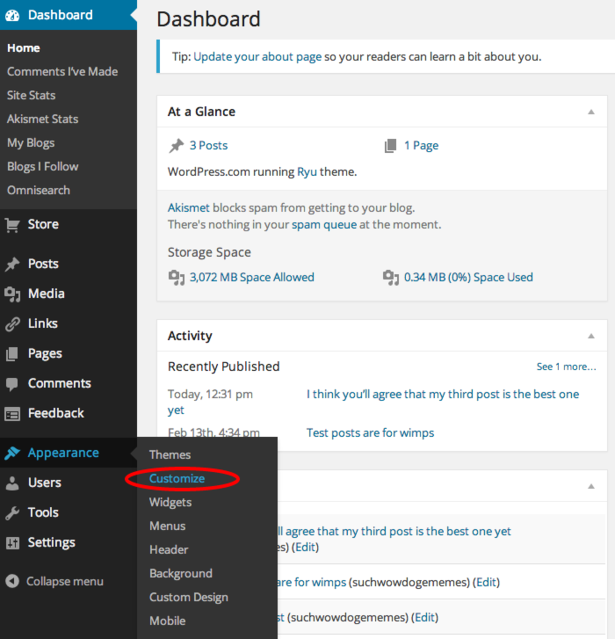Open the Posts menu
The width and height of the screenshot is (615, 639).
click(43, 264)
